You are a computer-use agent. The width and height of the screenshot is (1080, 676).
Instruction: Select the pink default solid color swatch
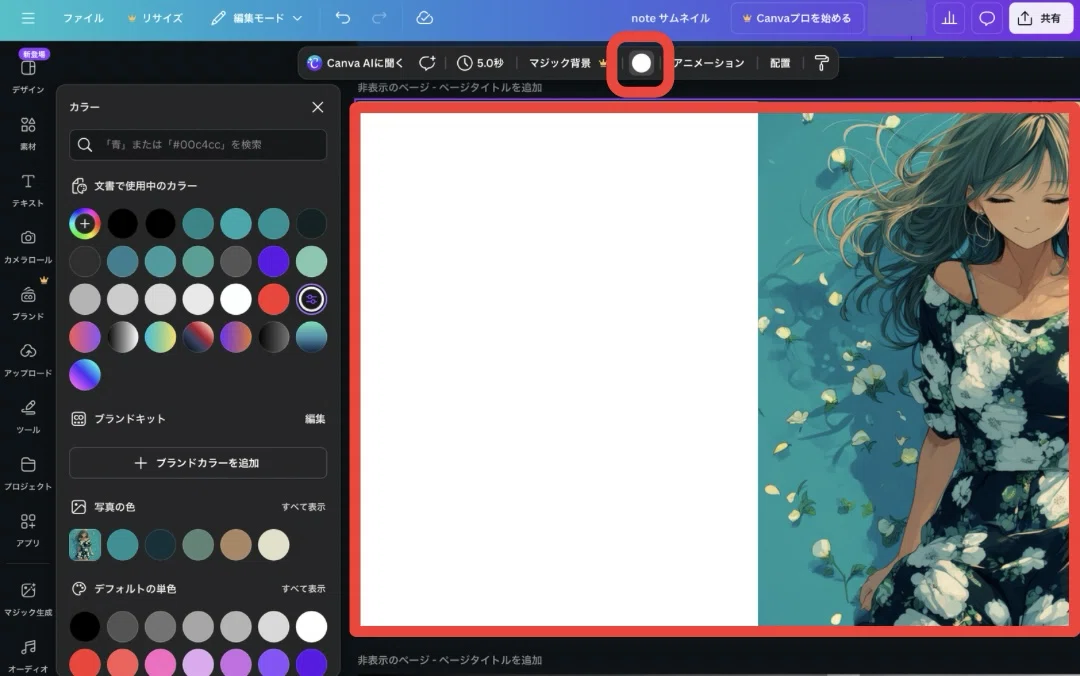click(x=160, y=663)
